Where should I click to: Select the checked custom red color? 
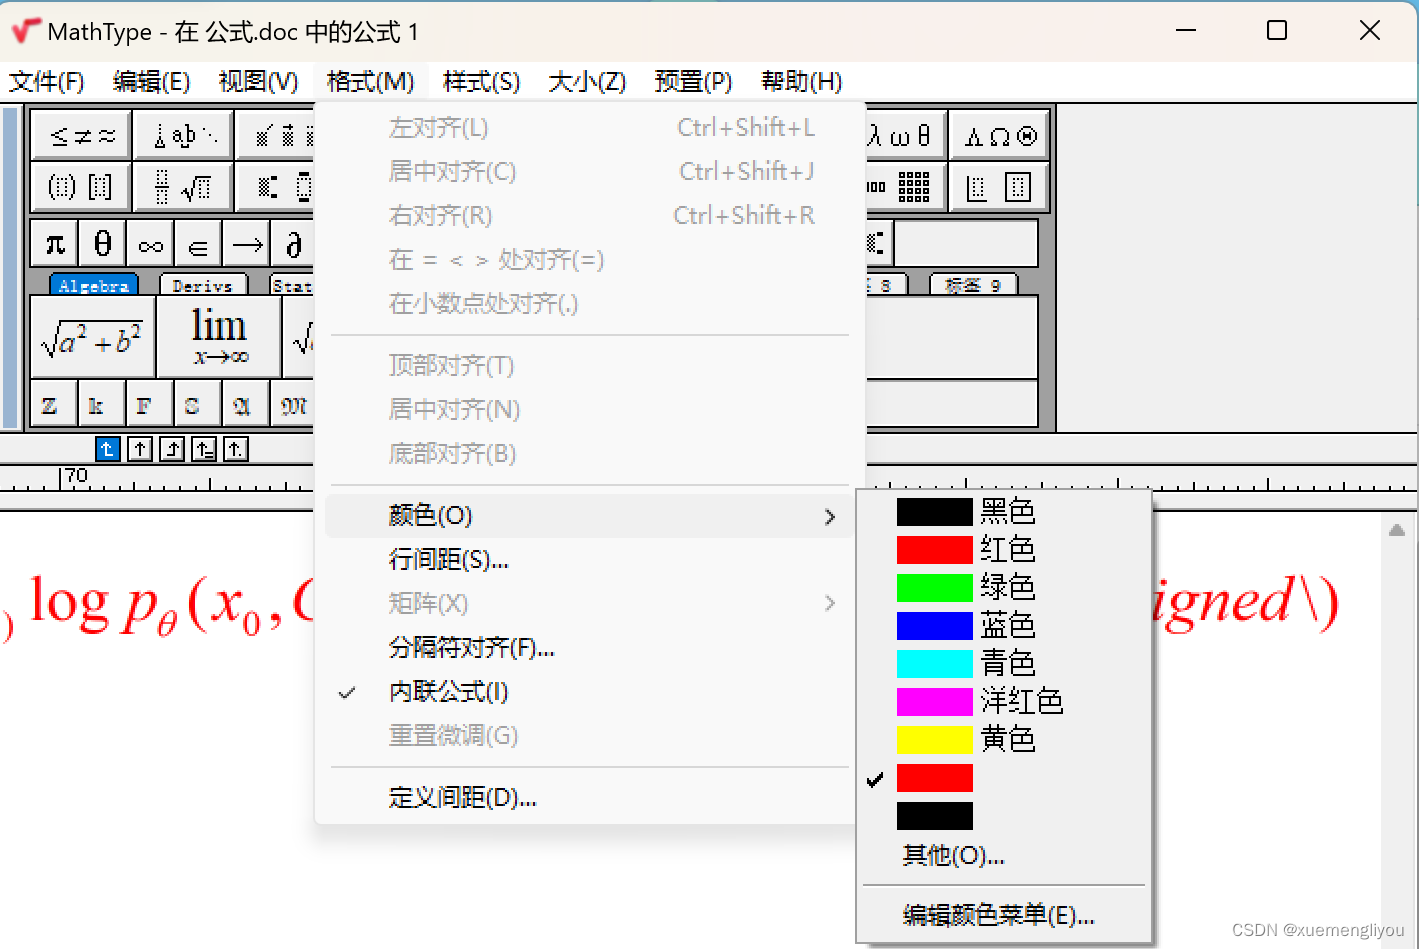pyautogui.click(x=934, y=778)
